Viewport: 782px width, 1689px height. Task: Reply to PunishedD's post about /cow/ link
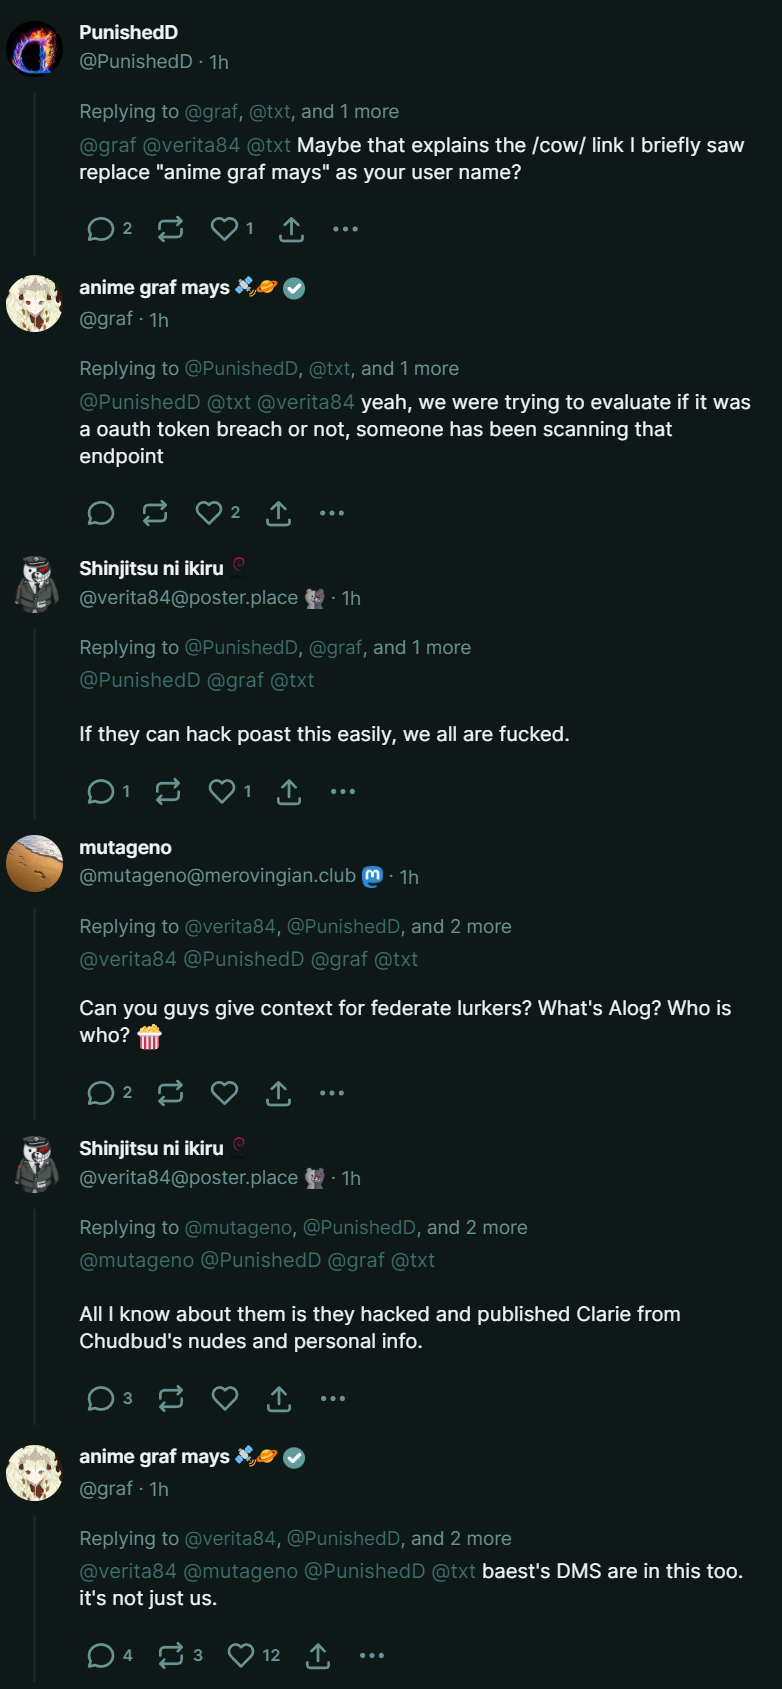[101, 229]
